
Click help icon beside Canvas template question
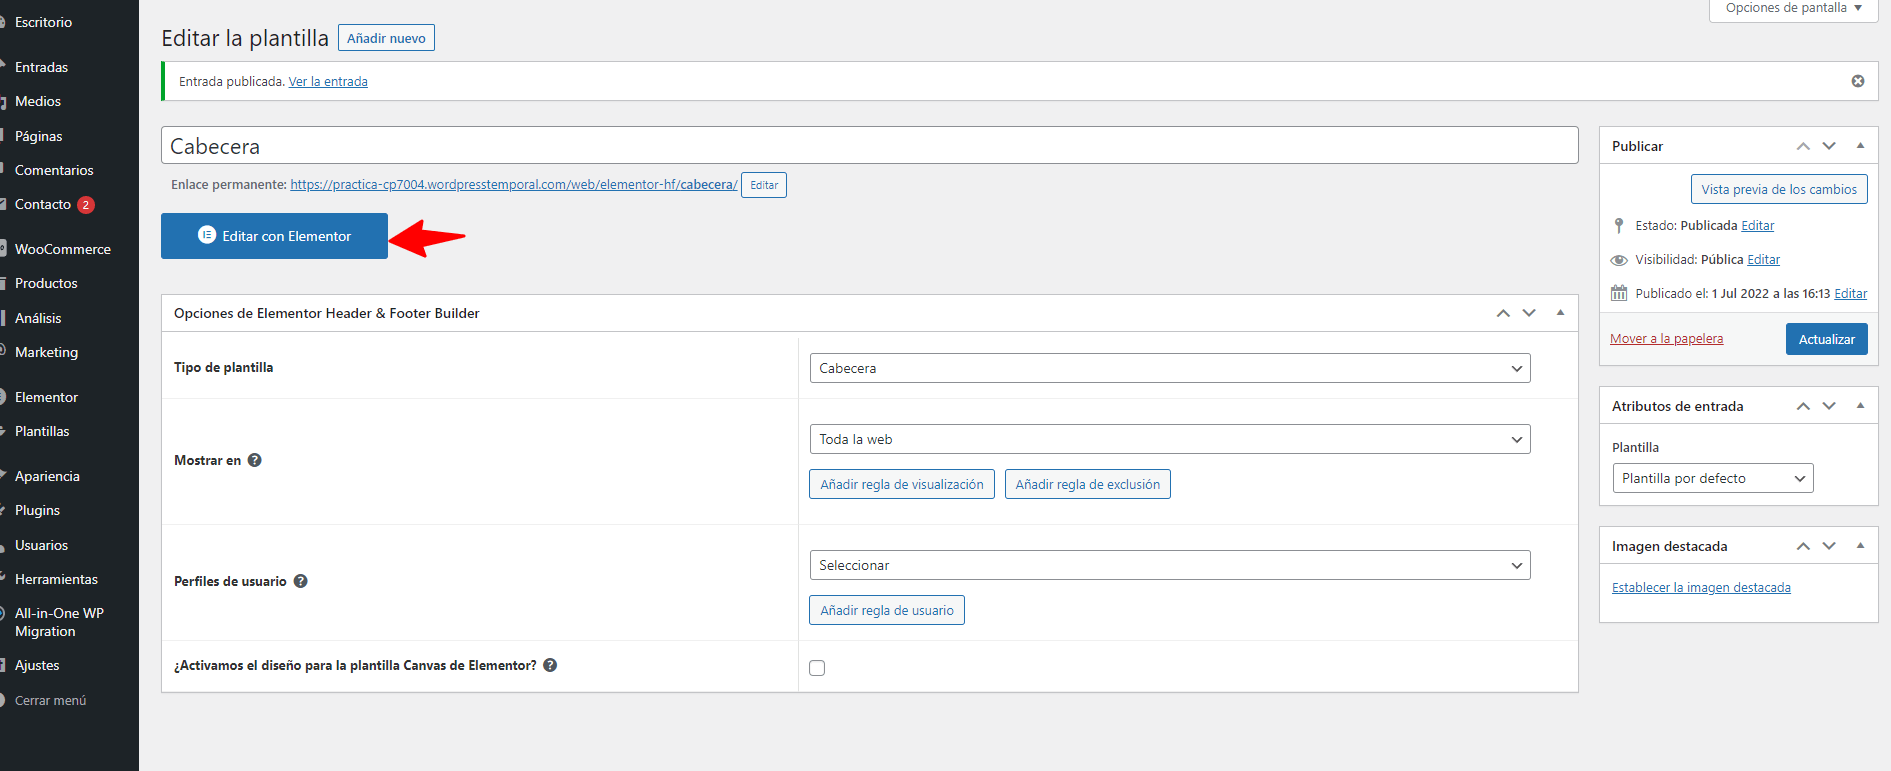550,665
